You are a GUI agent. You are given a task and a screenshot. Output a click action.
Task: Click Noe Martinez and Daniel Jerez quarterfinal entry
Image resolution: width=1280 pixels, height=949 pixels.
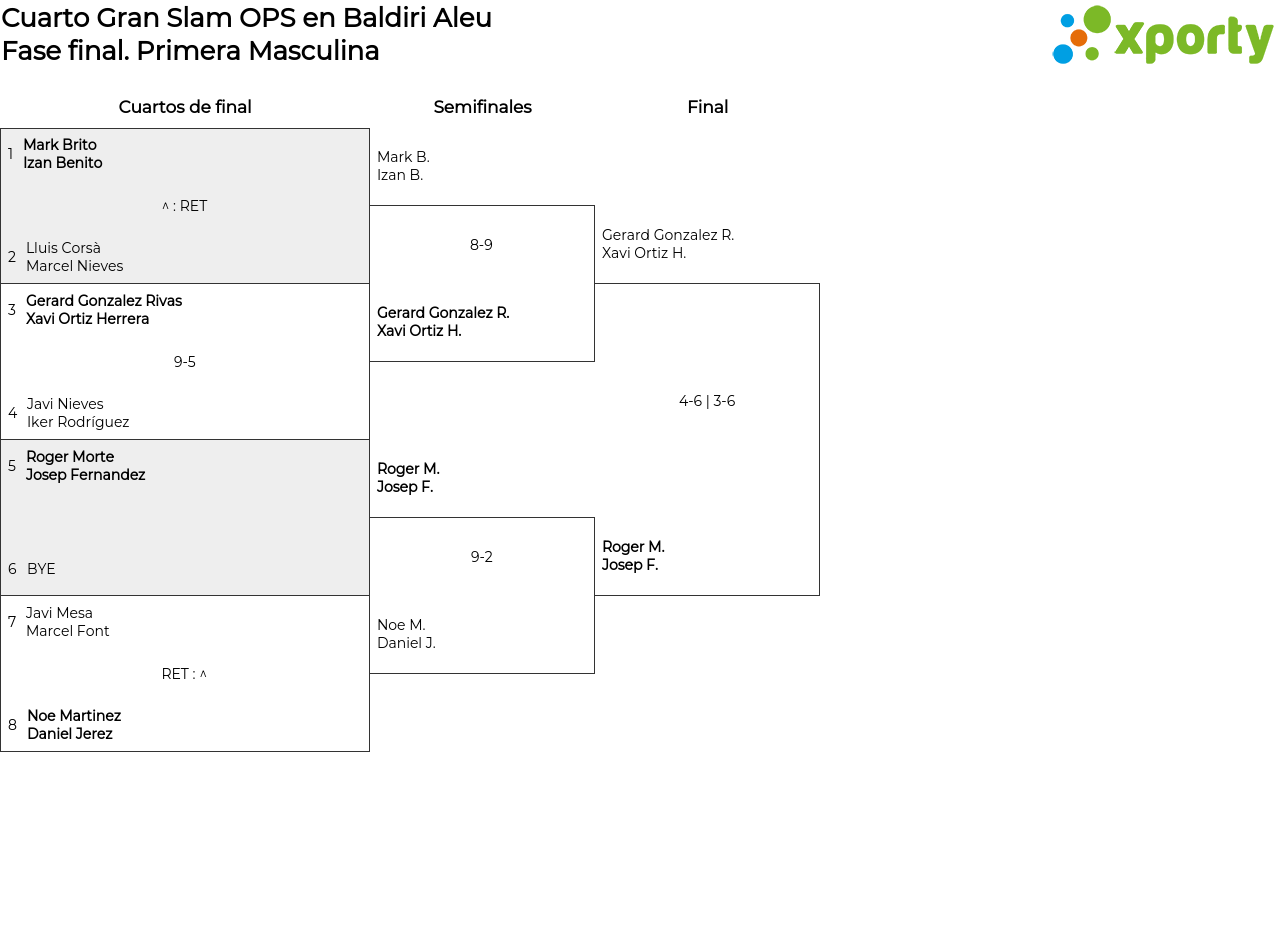tap(73, 725)
